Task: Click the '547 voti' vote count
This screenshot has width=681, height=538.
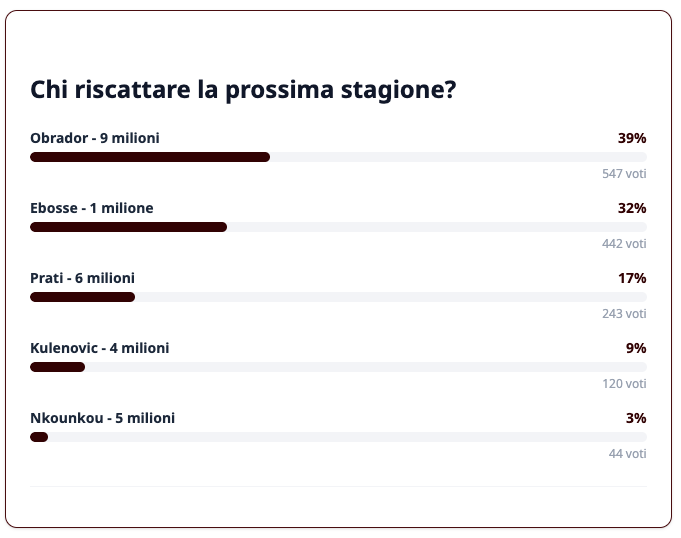Action: pyautogui.click(x=624, y=174)
